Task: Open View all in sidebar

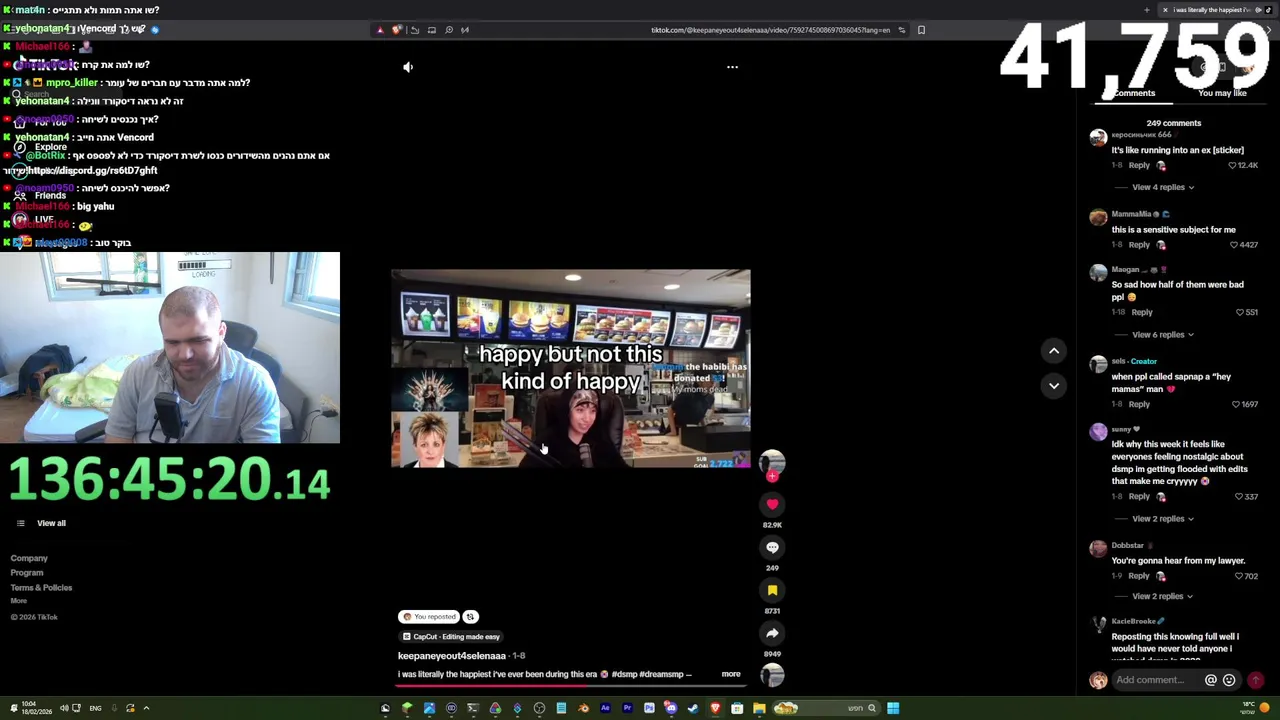Action: tap(51, 523)
